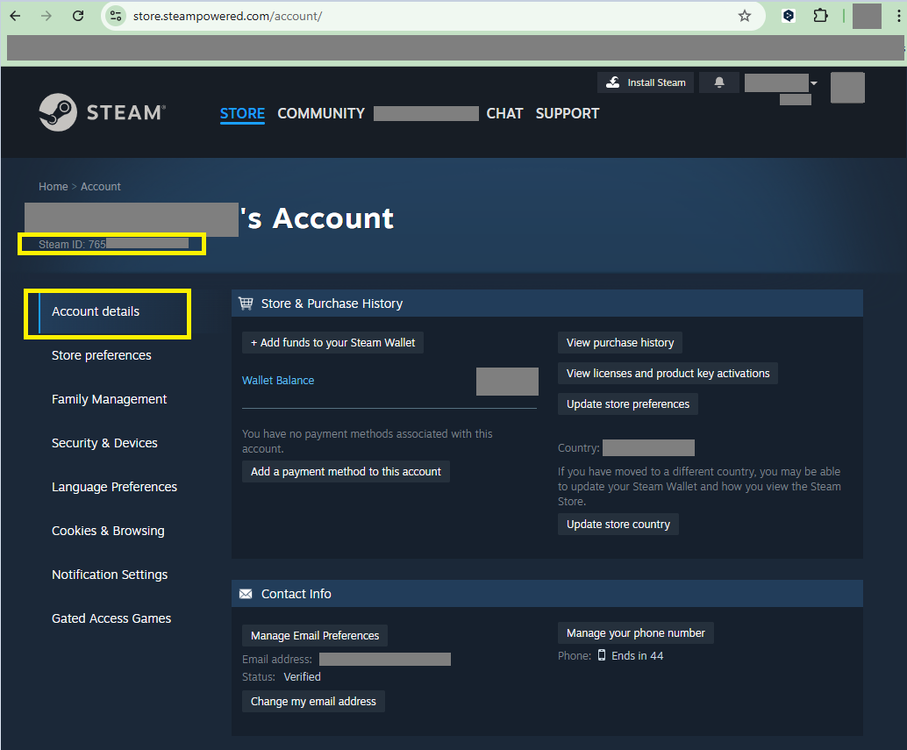
Task: Click the Steam logo in header
Action: (102, 113)
